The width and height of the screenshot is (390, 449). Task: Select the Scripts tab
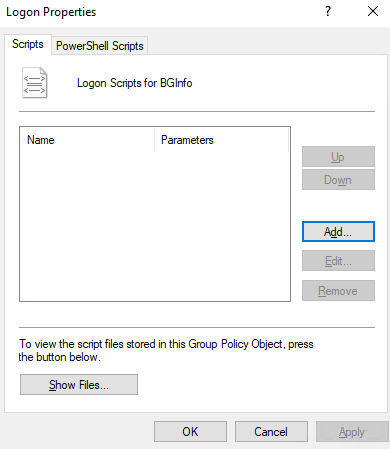tap(28, 44)
